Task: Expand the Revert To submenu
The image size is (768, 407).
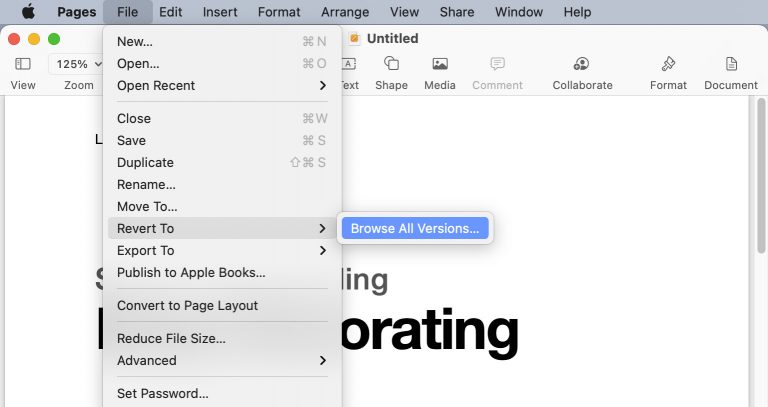Action: pyautogui.click(x=221, y=228)
